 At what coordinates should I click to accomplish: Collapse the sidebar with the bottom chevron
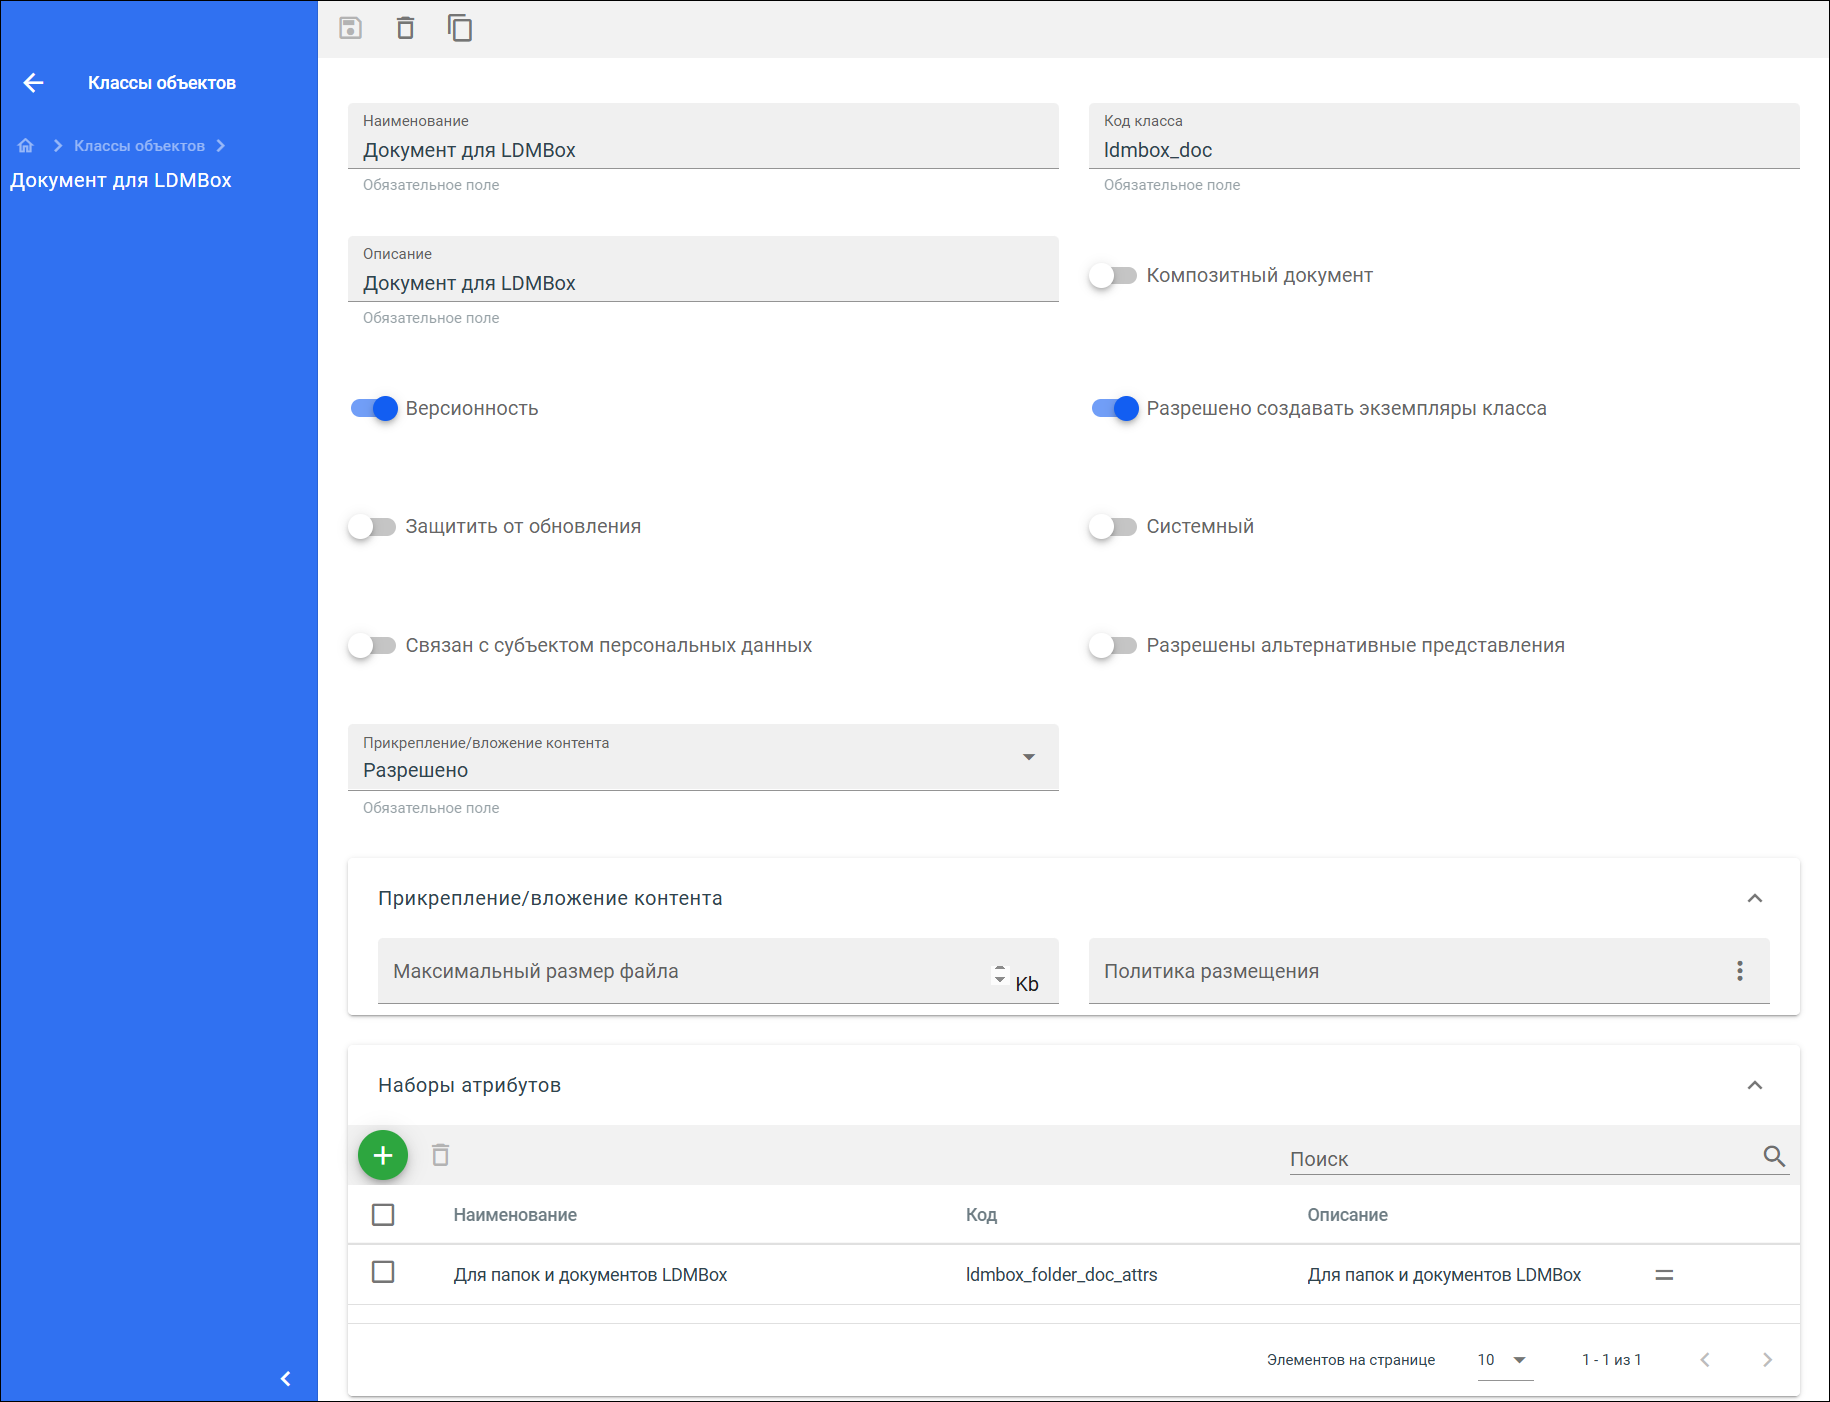285,1379
